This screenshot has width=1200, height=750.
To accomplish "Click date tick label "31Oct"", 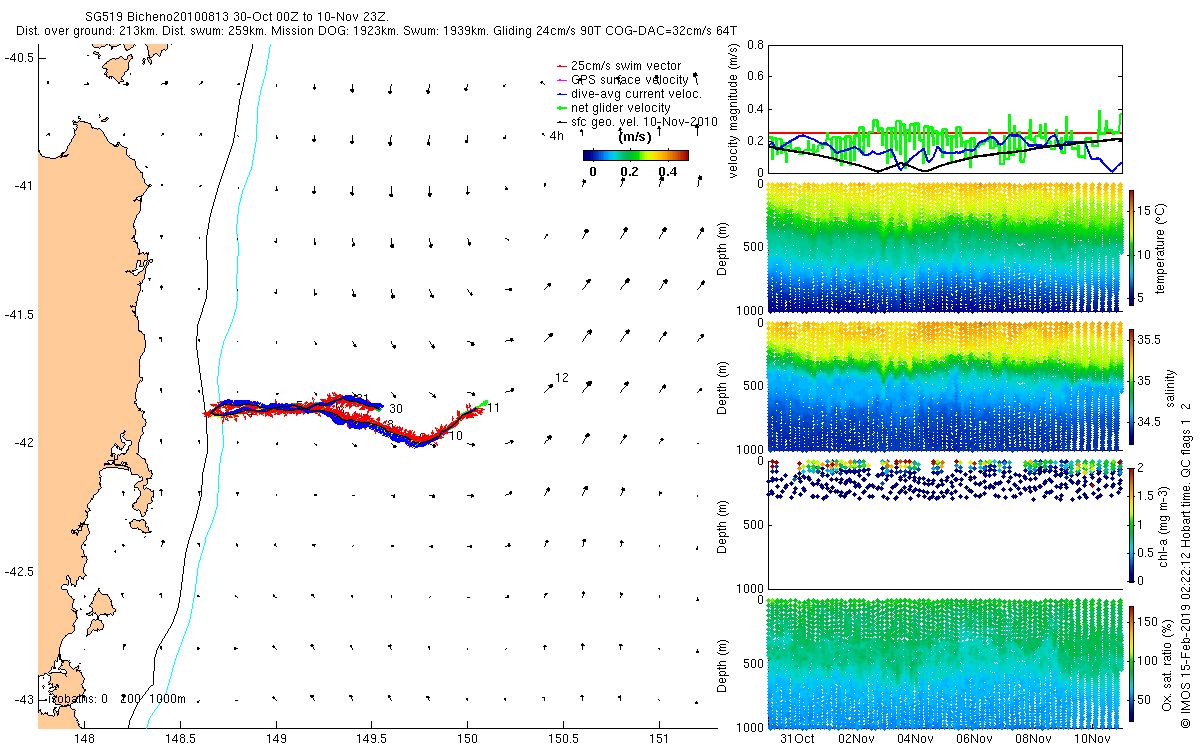I will pyautogui.click(x=798, y=739).
